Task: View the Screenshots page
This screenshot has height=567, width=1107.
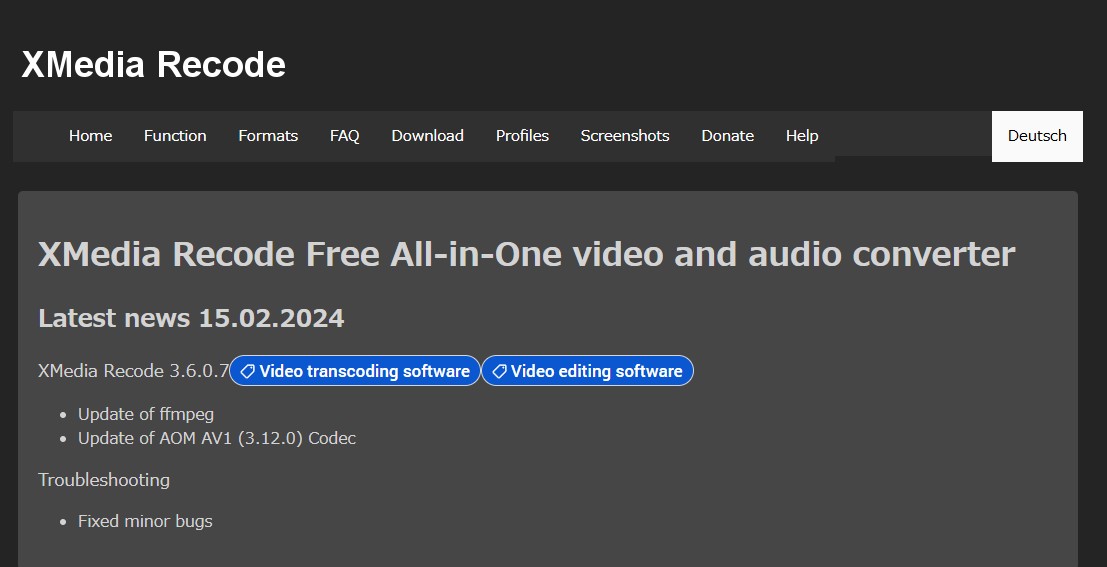Action: coord(625,136)
